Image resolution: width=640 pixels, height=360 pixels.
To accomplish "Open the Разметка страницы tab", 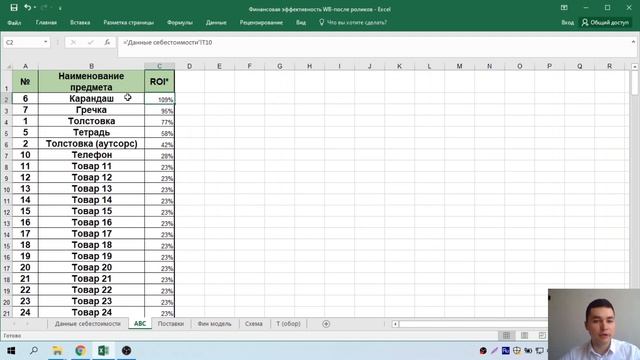I will click(129, 23).
